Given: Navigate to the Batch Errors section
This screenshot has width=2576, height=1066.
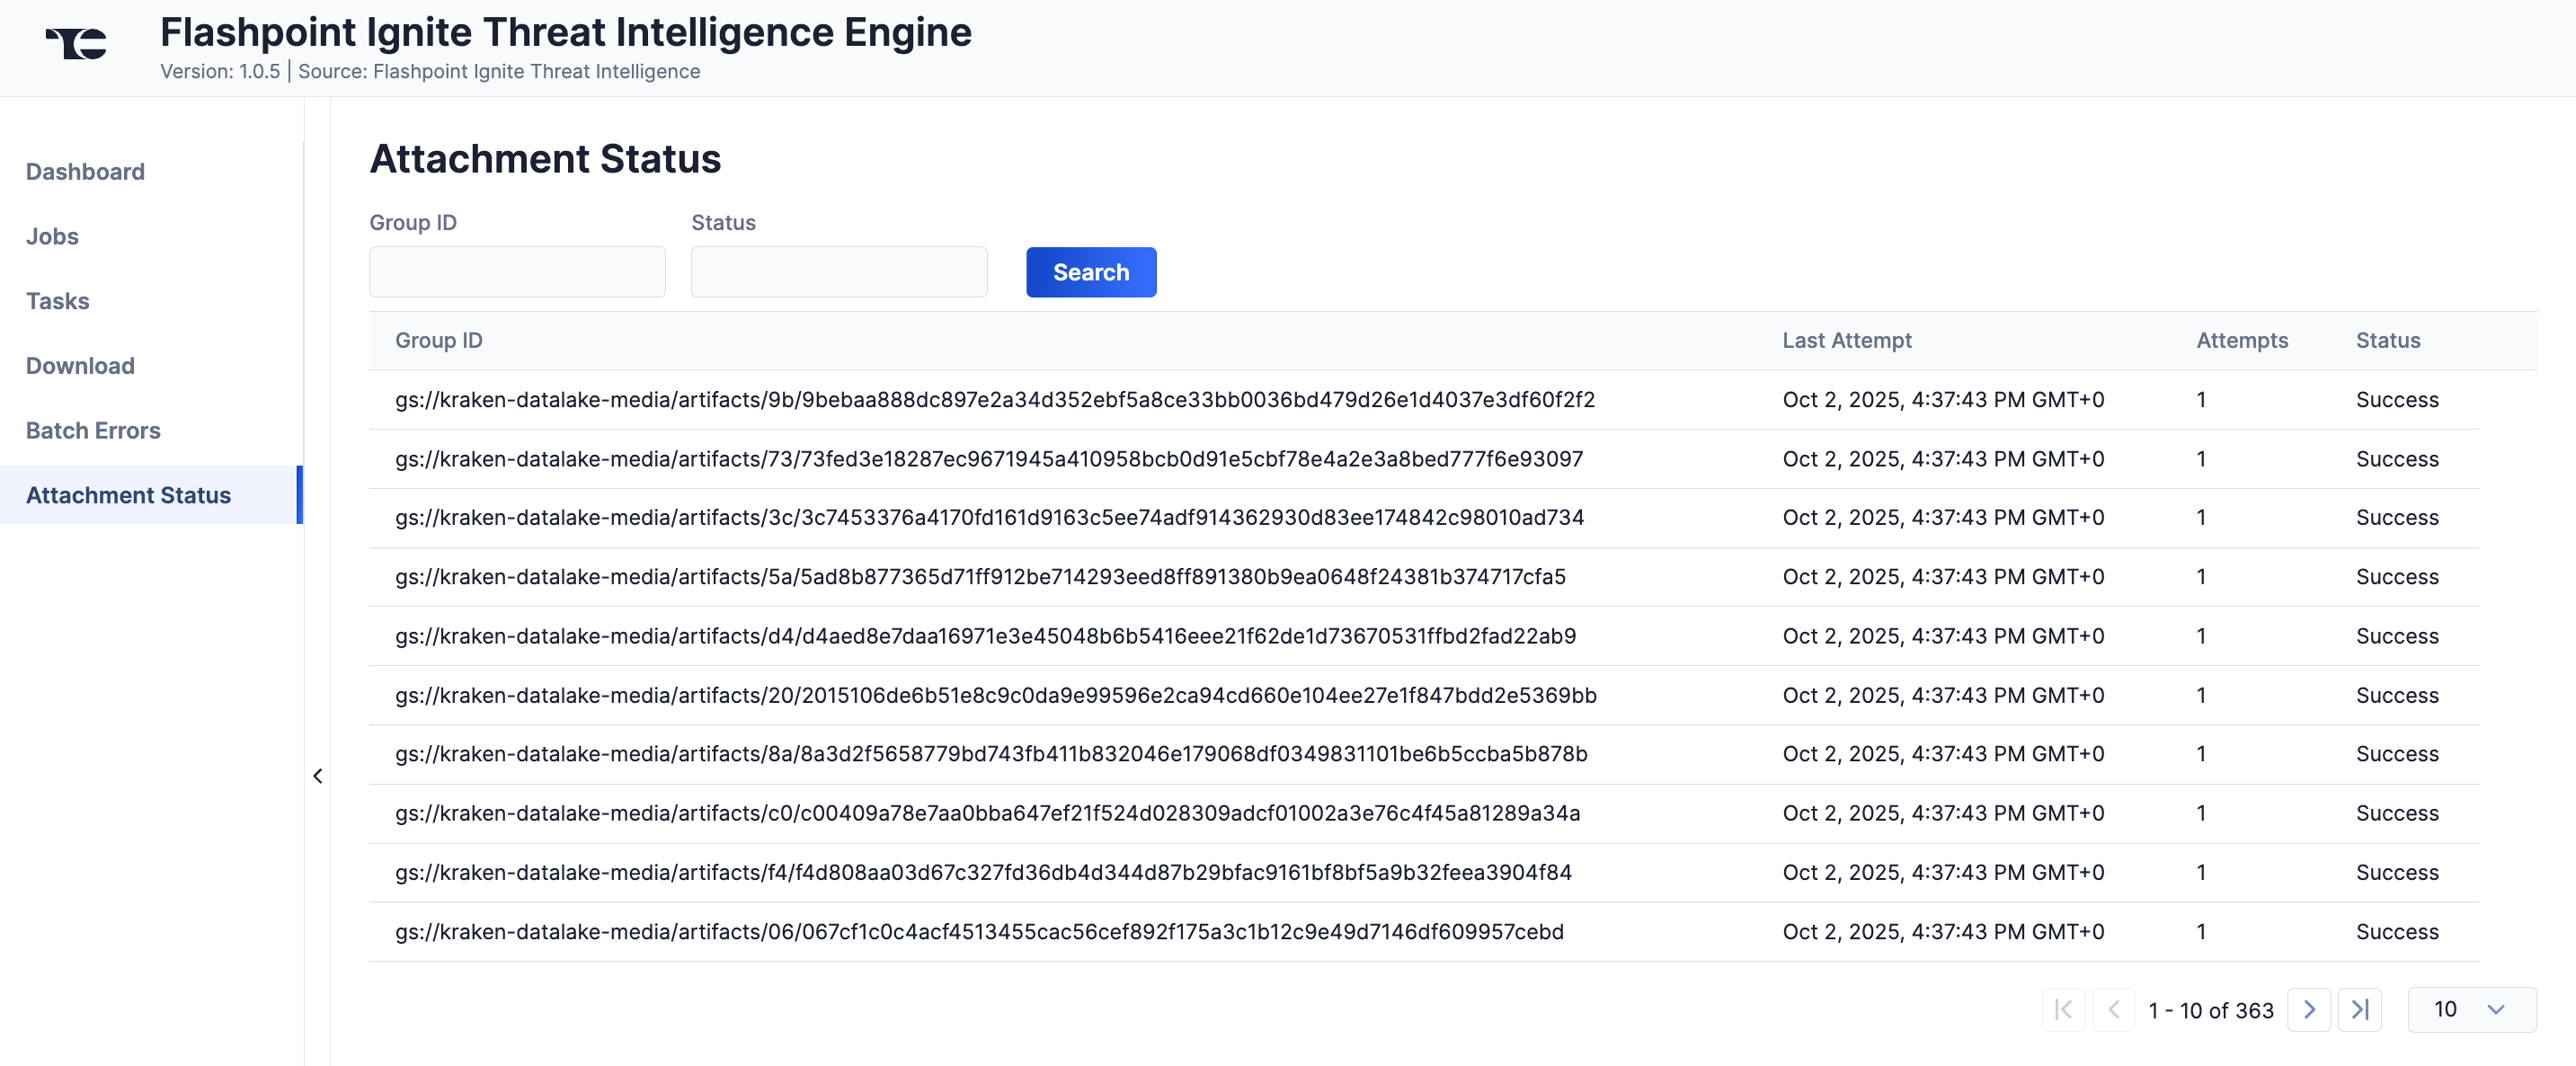Looking at the screenshot, I should pos(93,431).
